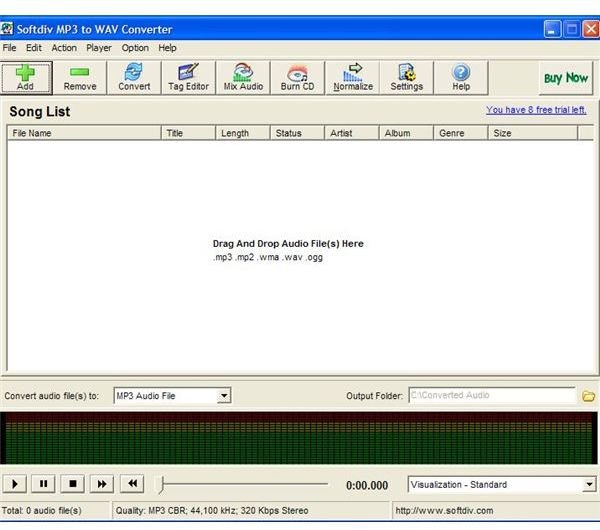Open the Option menu

pyautogui.click(x=135, y=48)
